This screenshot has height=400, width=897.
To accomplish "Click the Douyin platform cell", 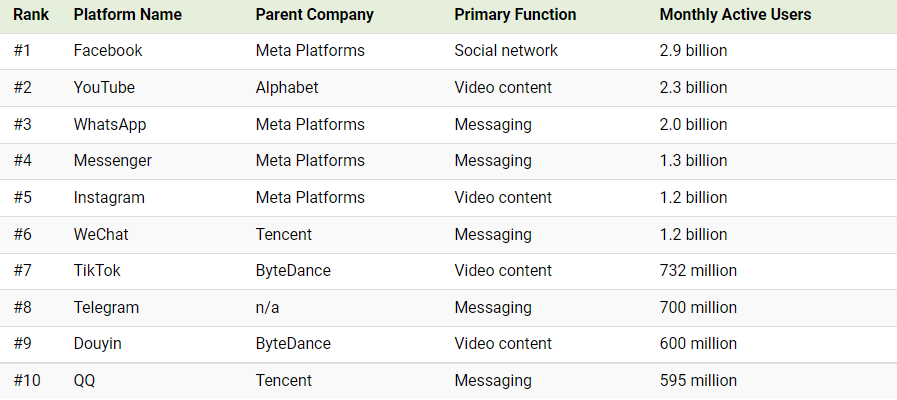I will [x=99, y=344].
